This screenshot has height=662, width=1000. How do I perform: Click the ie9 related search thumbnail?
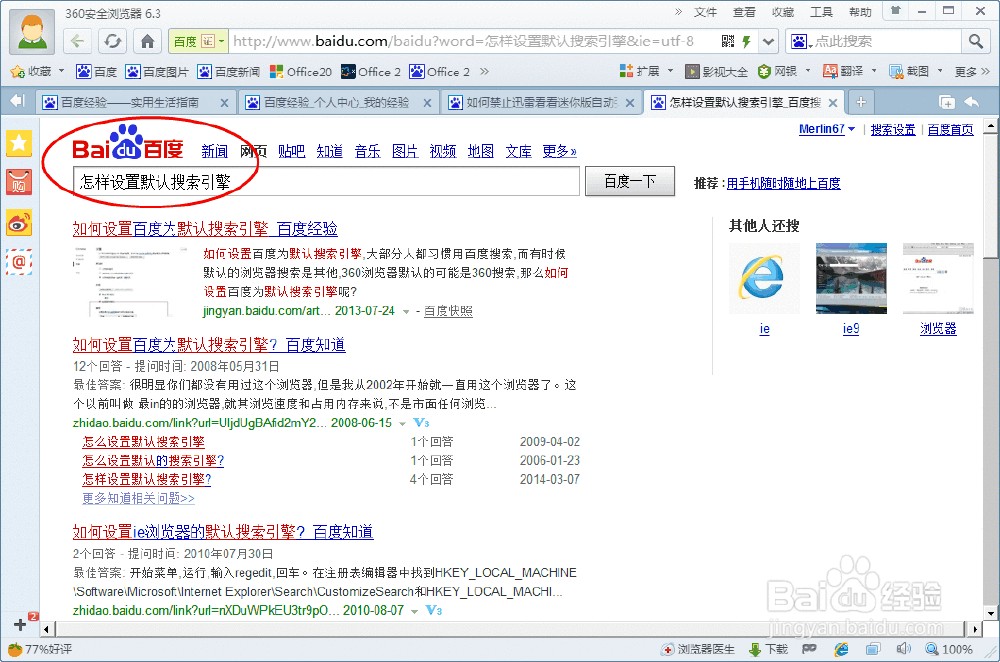tap(851, 279)
